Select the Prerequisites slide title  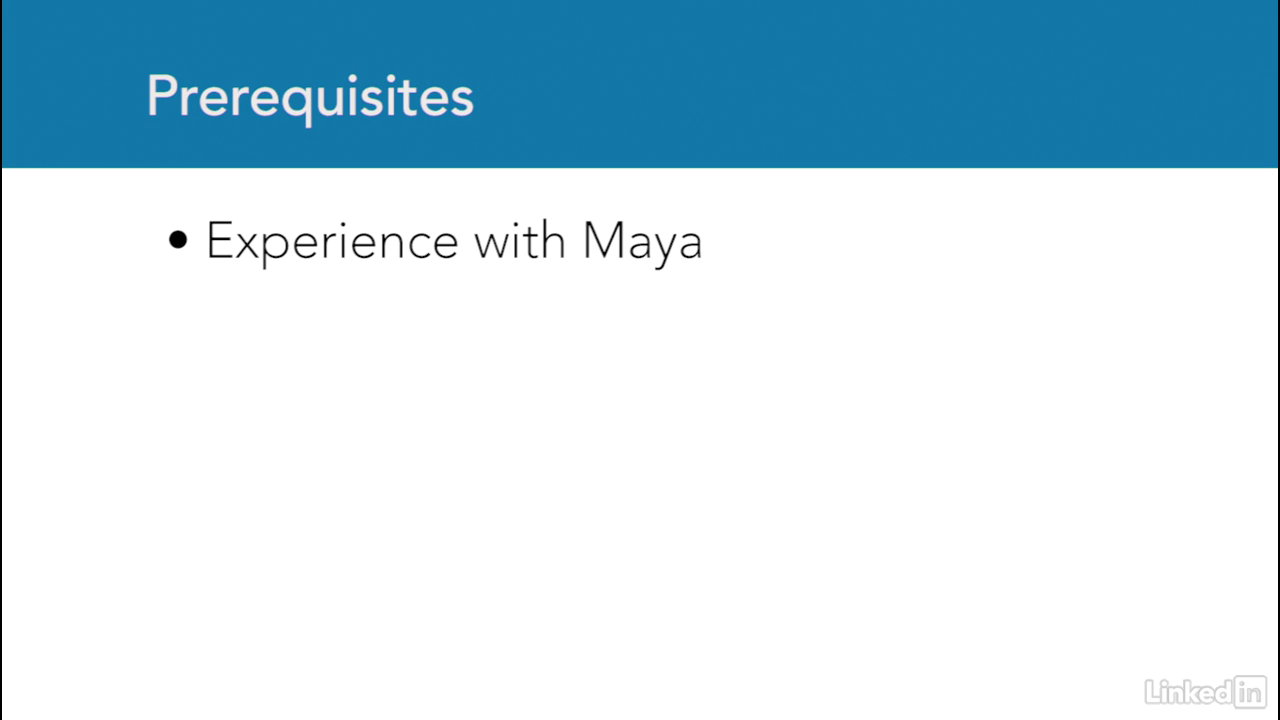310,97
